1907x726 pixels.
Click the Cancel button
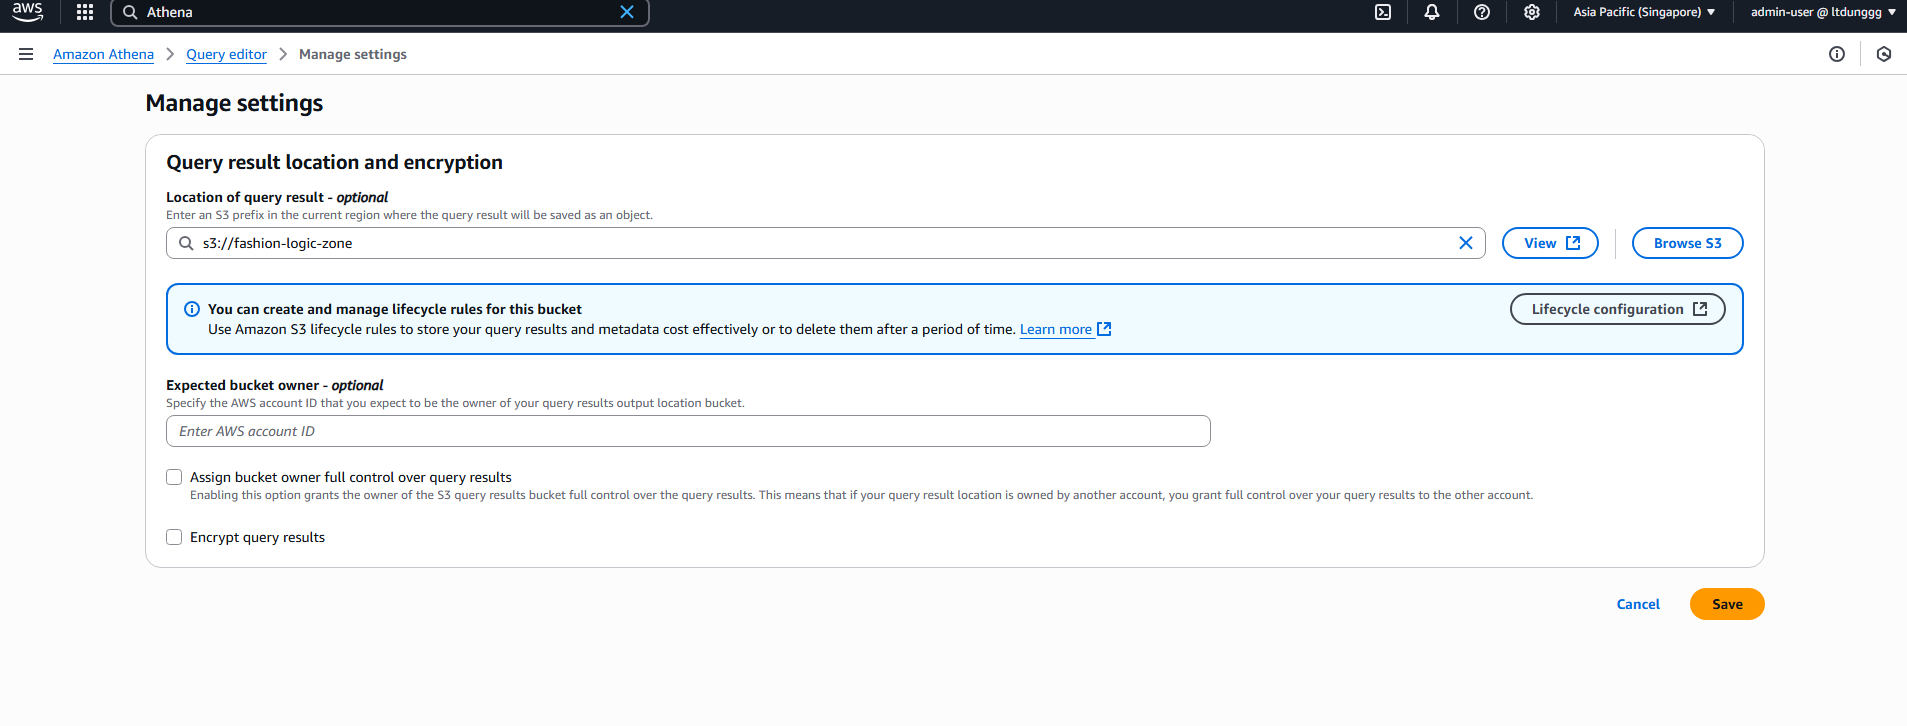point(1638,604)
